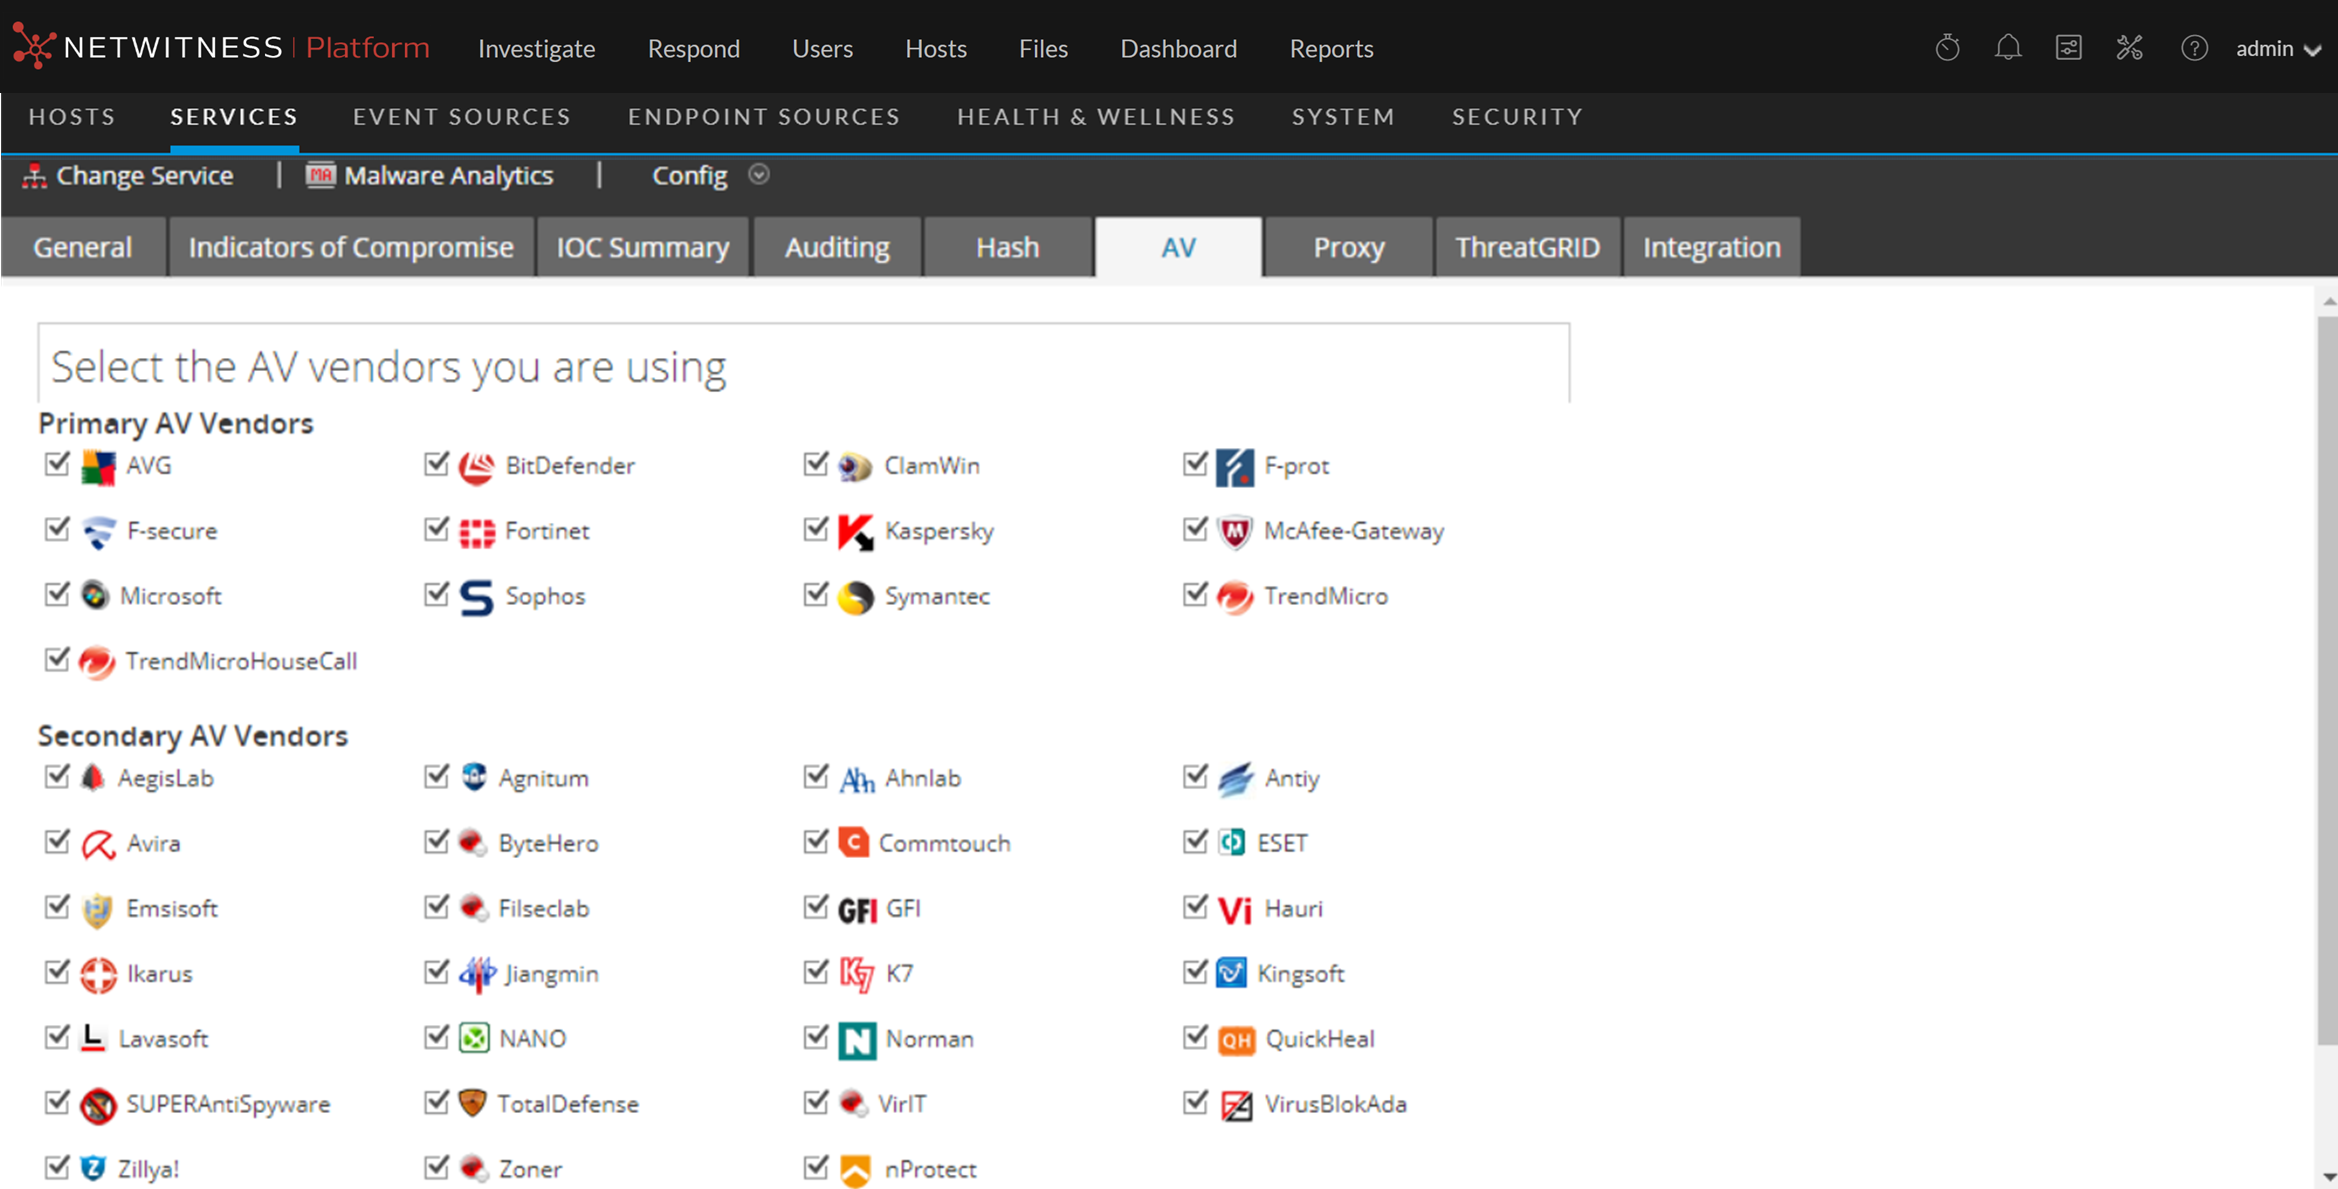
Task: Open the Investigate menu
Action: (536, 49)
